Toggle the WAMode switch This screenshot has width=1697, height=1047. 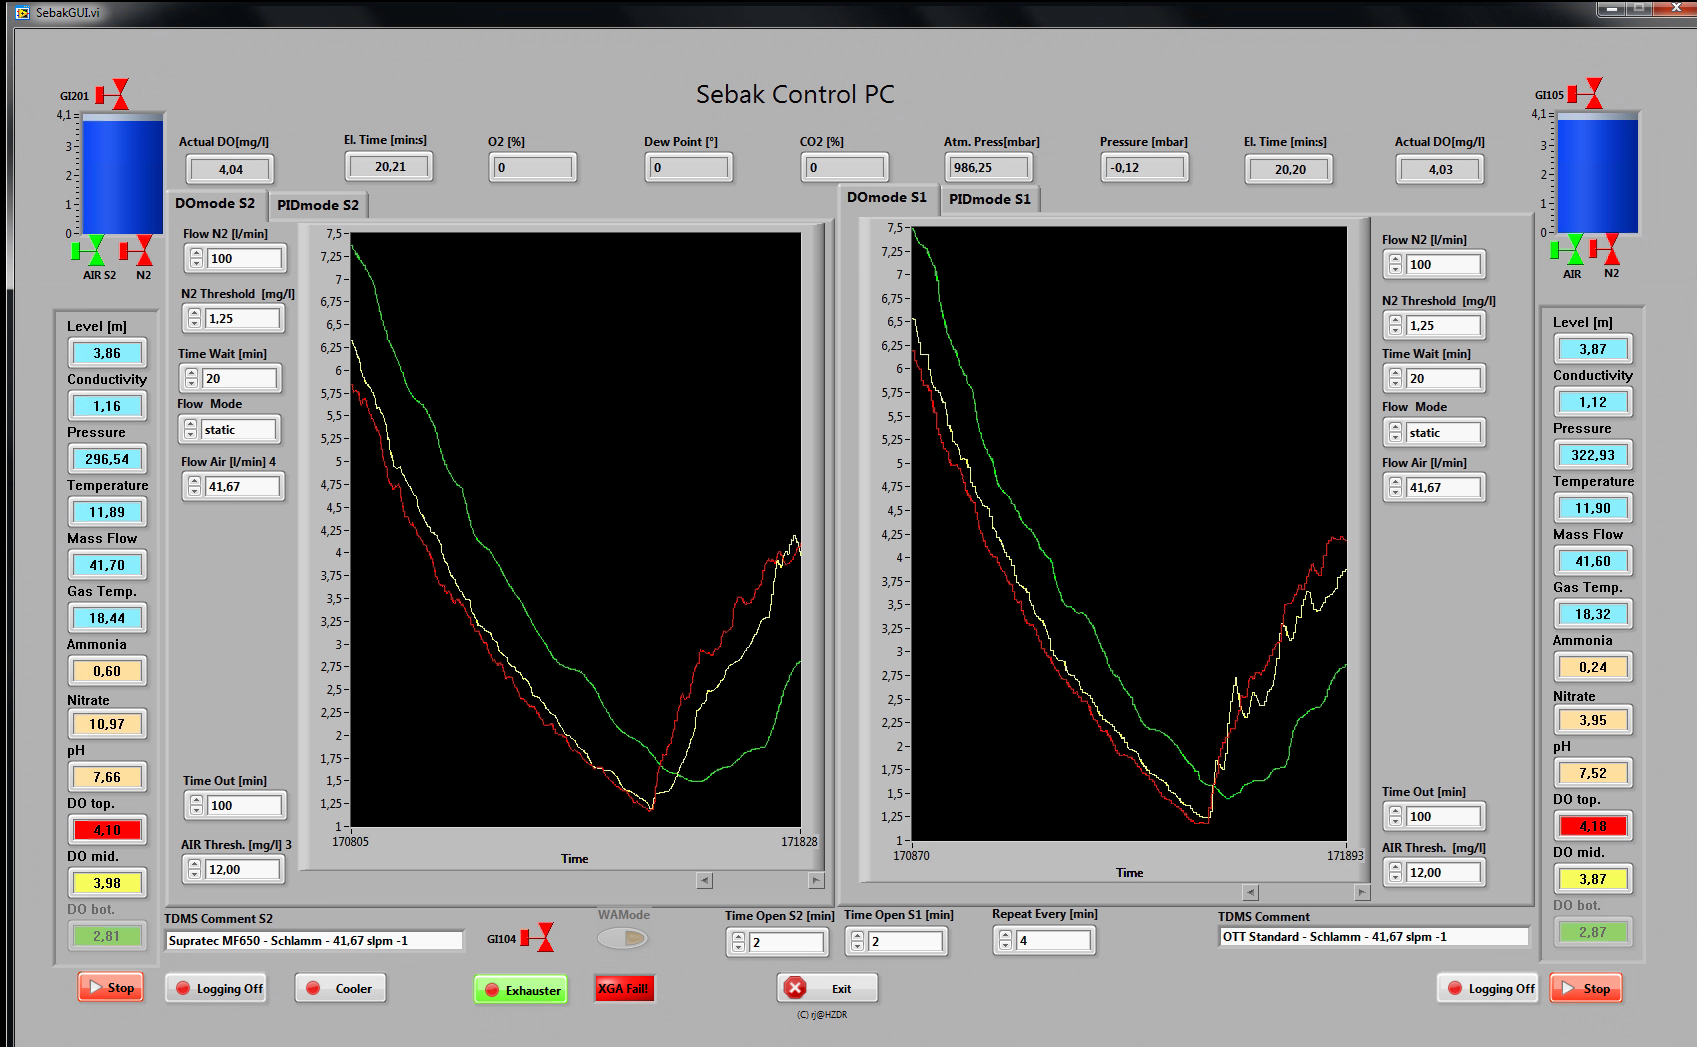622,938
